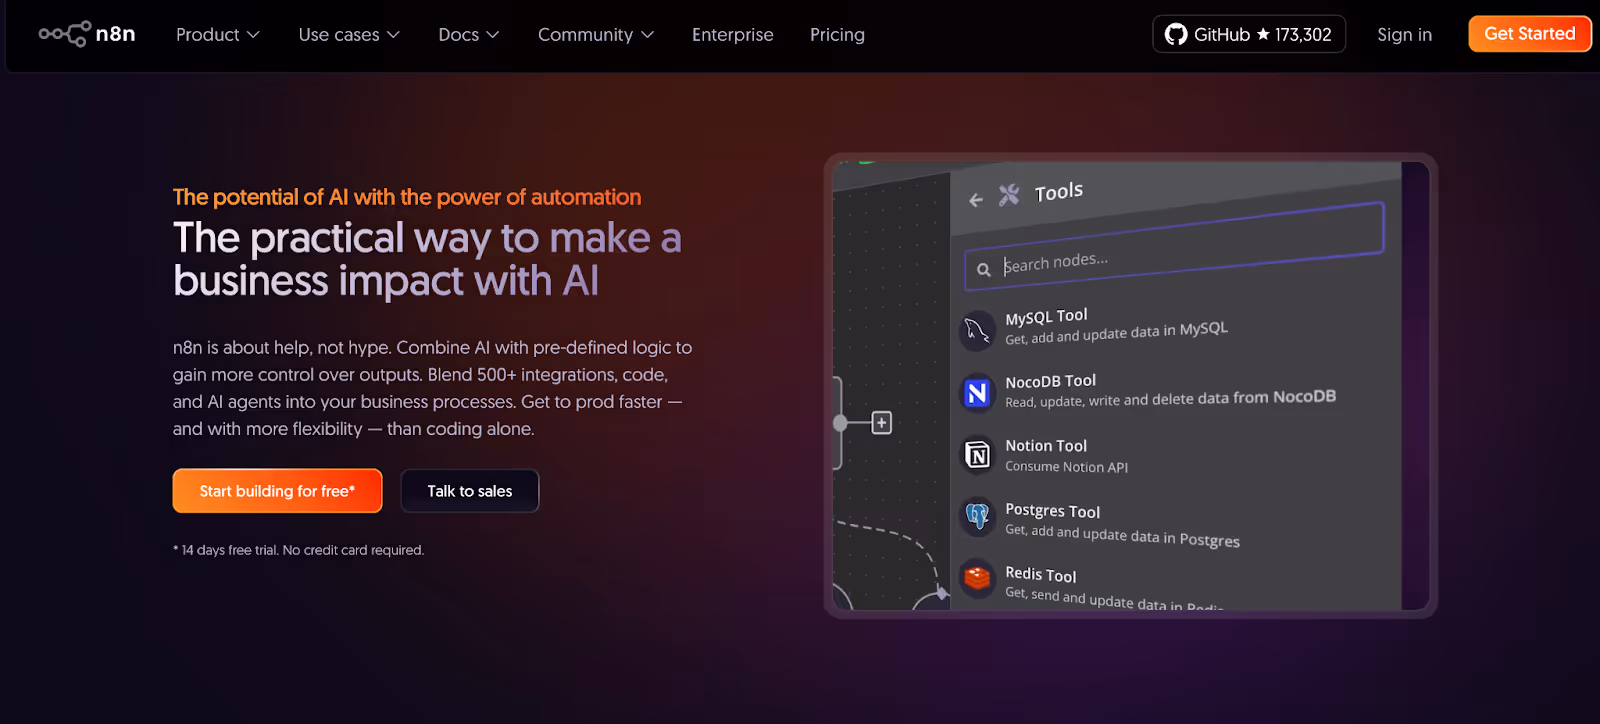Viewport: 1600px width, 724px height.
Task: Expand the Use cases dropdown
Action: tap(349, 35)
